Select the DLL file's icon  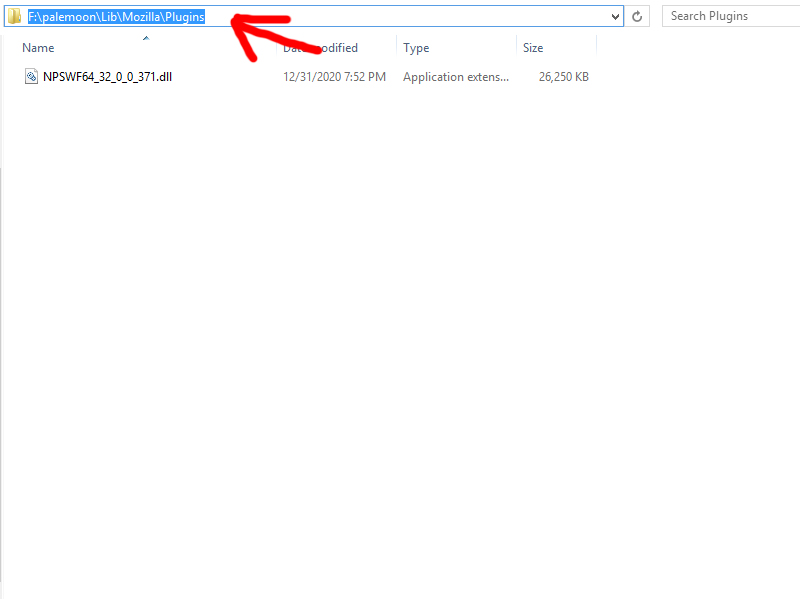pos(31,77)
